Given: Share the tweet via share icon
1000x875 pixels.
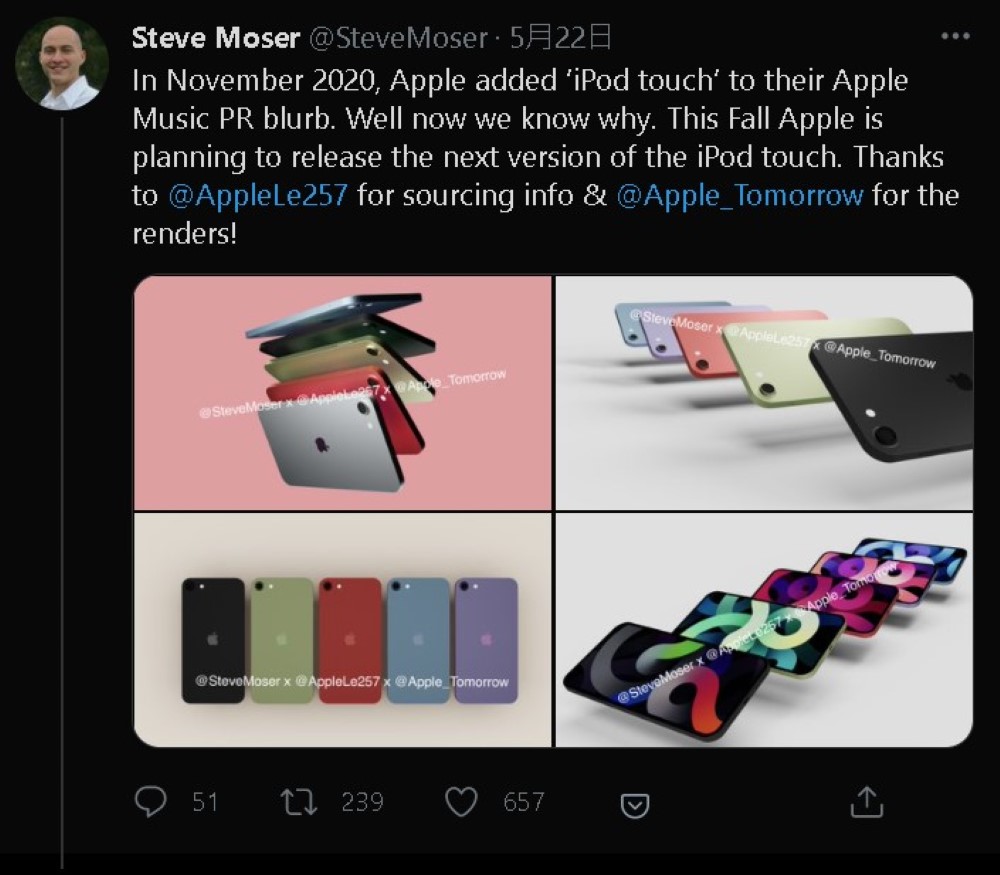Looking at the screenshot, I should [x=867, y=802].
